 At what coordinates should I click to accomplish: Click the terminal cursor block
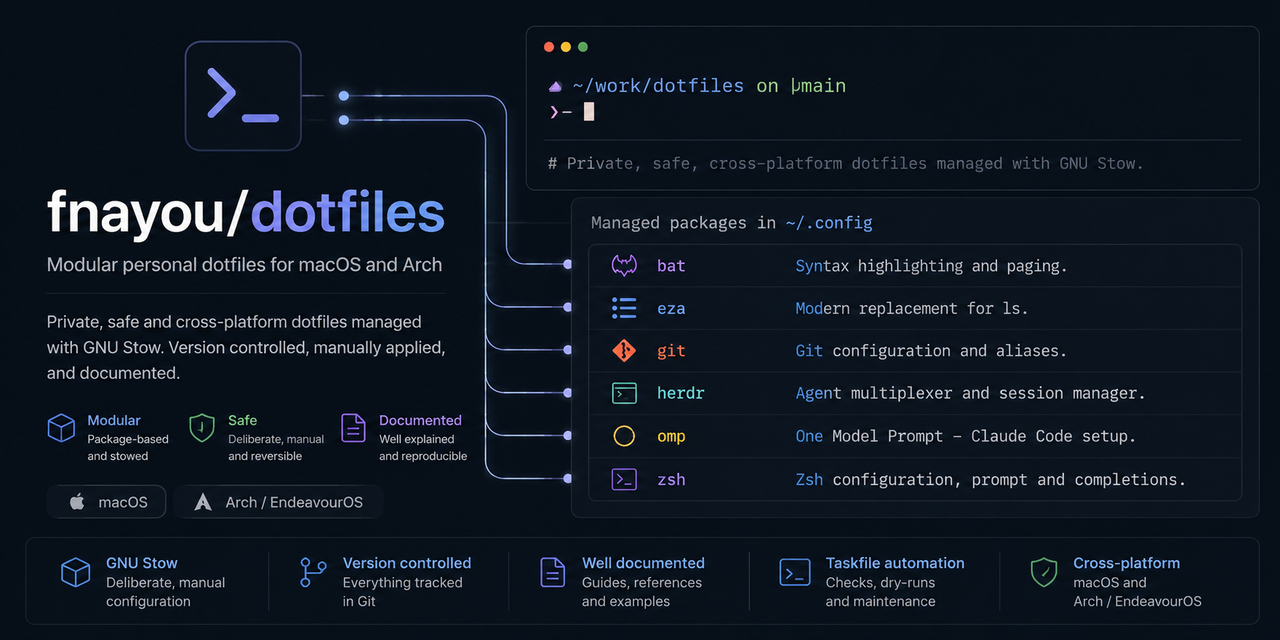[x=589, y=111]
